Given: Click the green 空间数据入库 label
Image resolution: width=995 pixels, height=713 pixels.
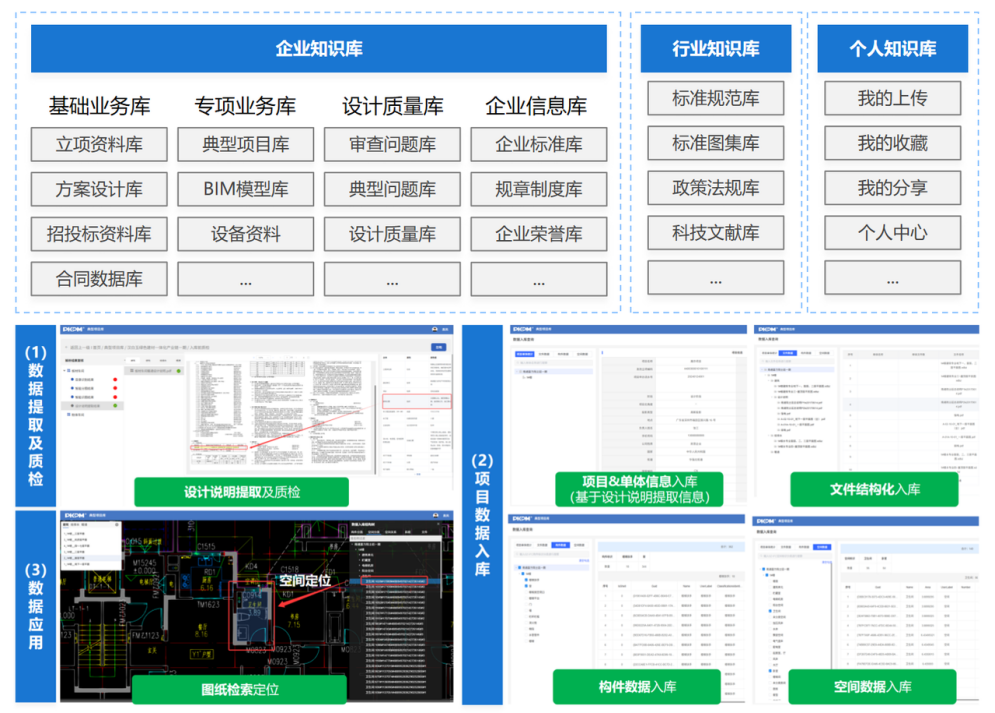Looking at the screenshot, I should [873, 686].
